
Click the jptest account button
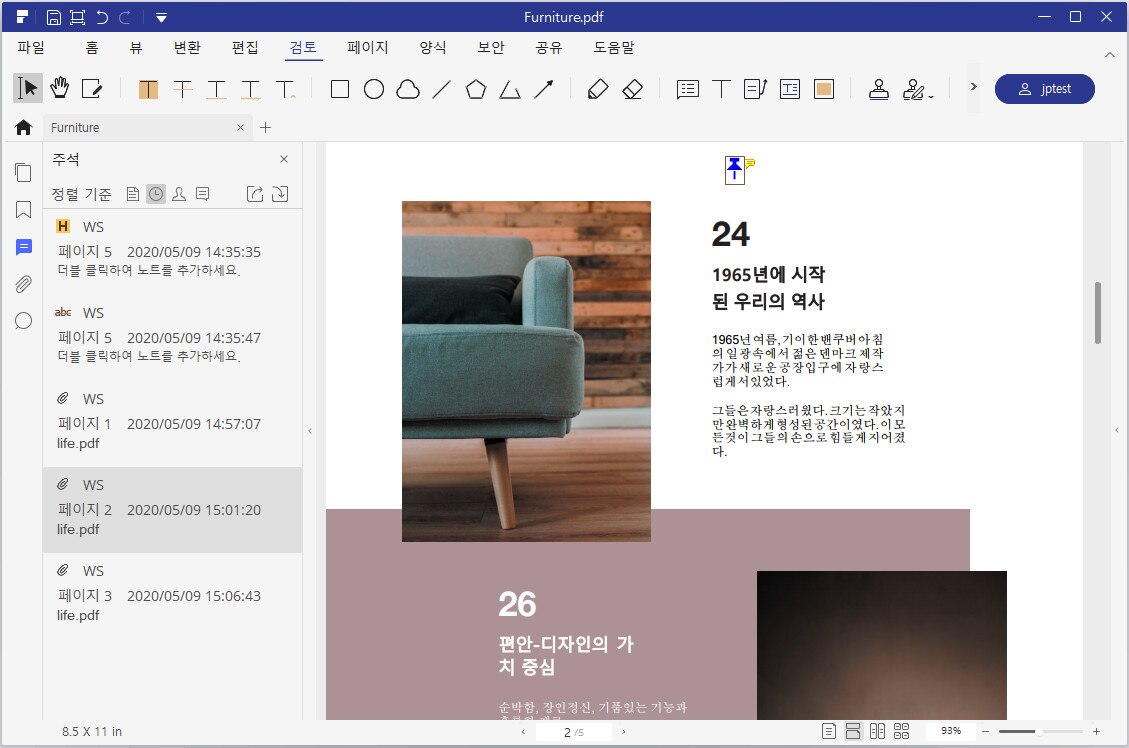1045,89
